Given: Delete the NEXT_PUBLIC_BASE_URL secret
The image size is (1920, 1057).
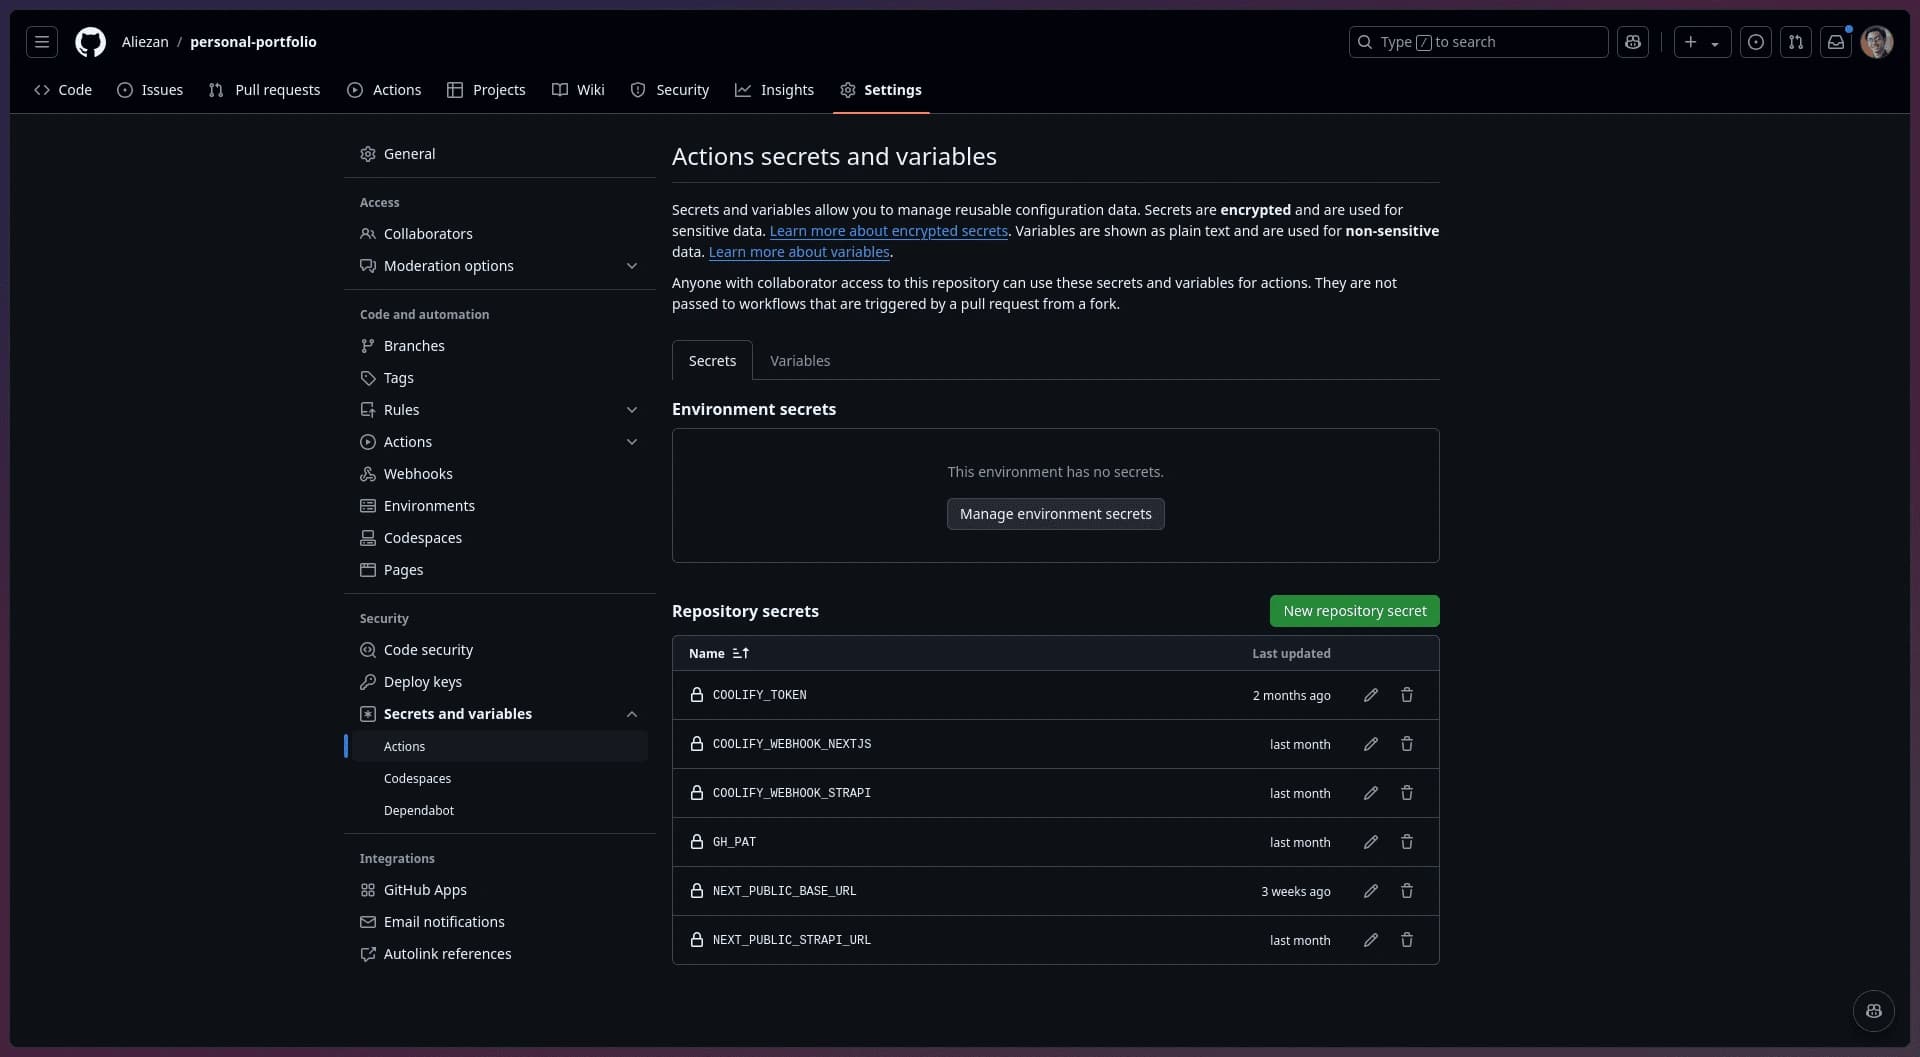Looking at the screenshot, I should point(1407,891).
